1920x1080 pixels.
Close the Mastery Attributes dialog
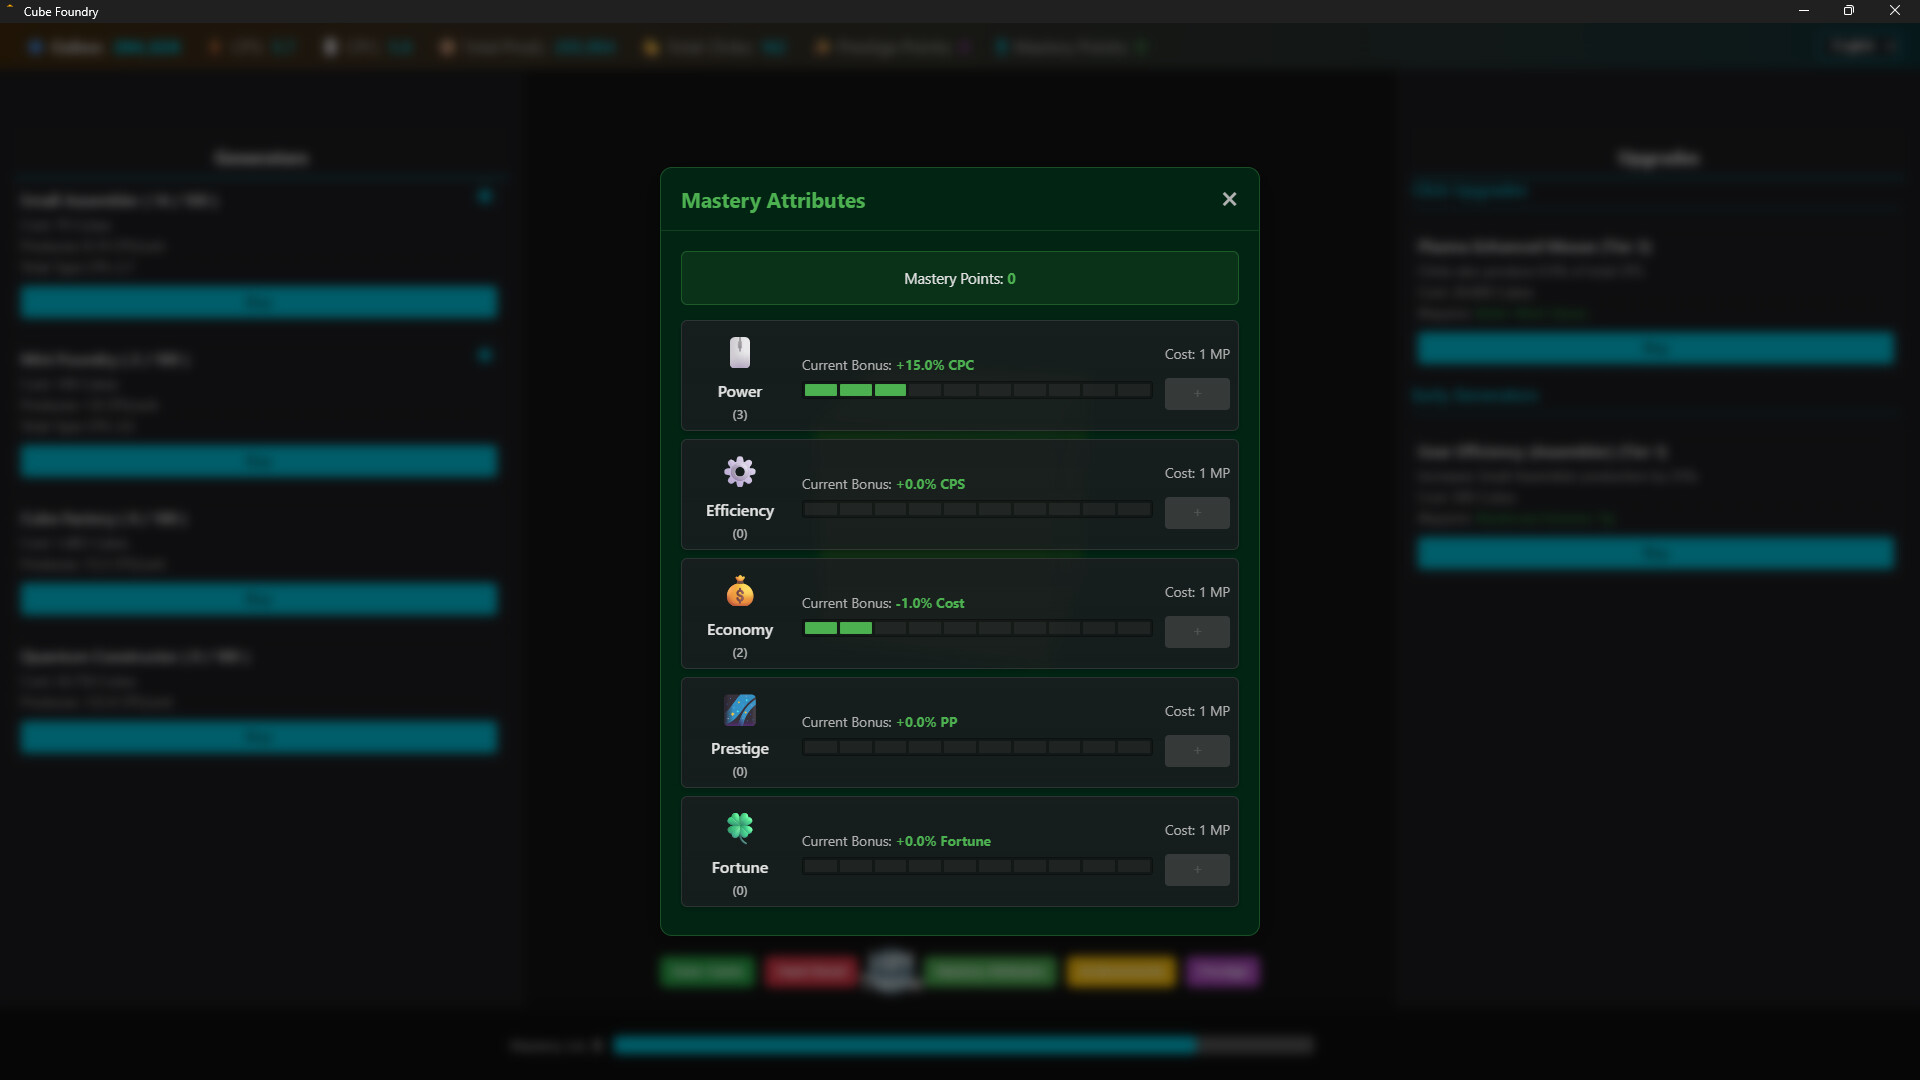click(1229, 200)
